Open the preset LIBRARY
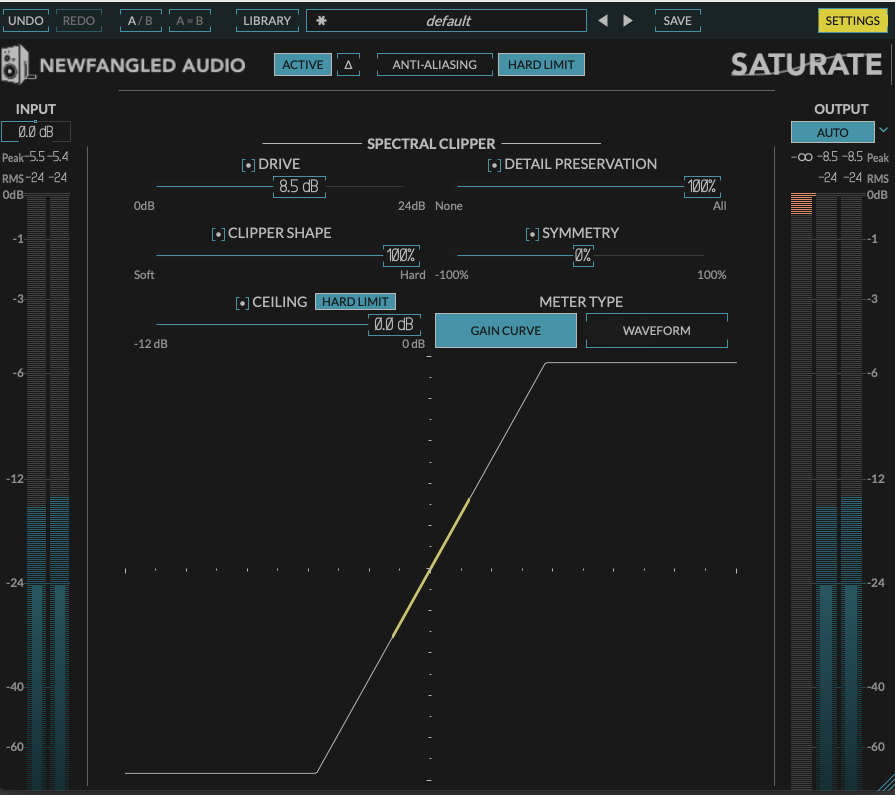The width and height of the screenshot is (895, 795). tap(266, 20)
